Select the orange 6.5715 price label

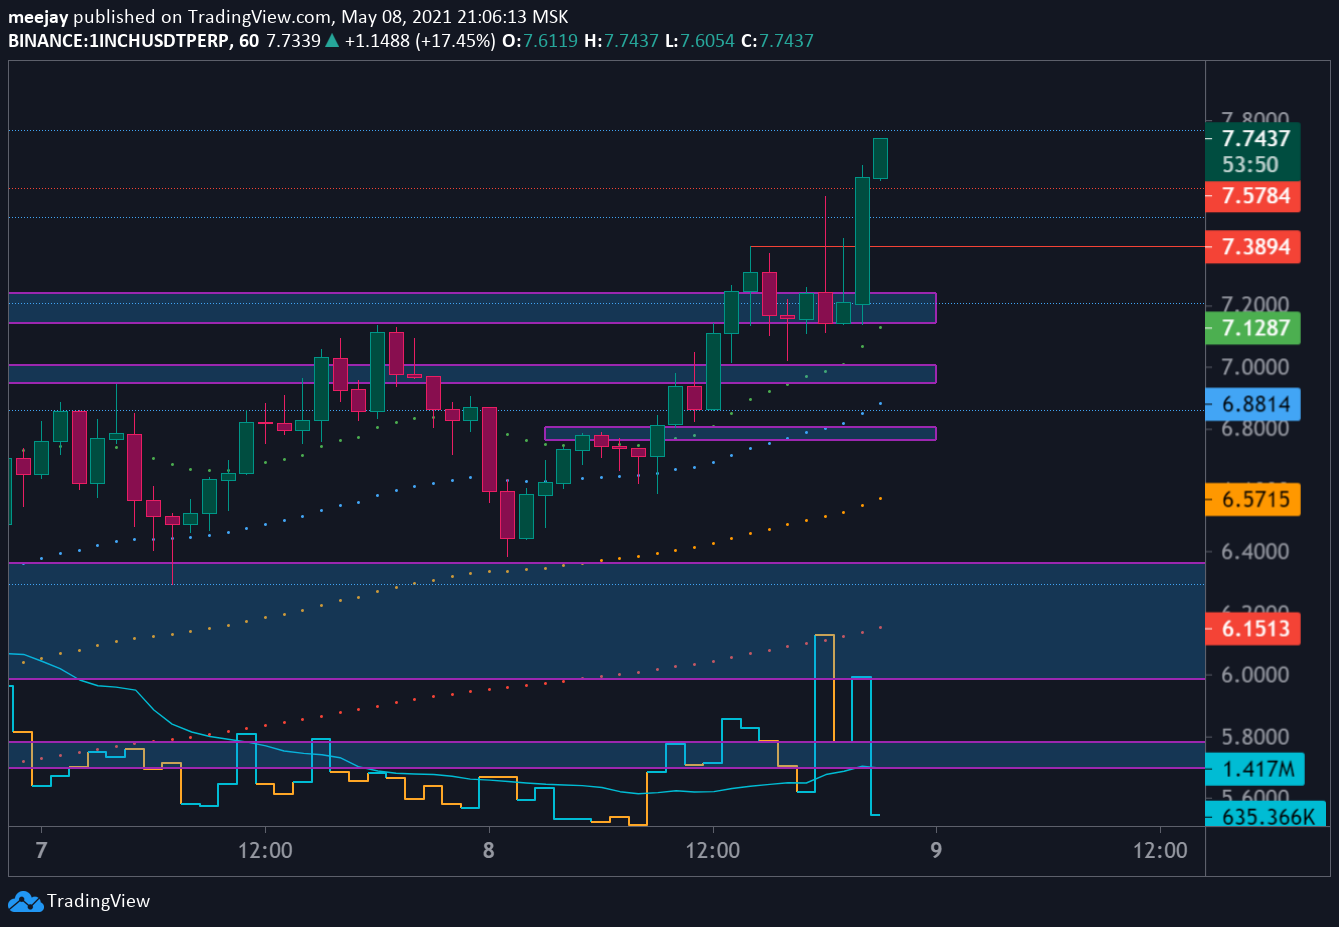(x=1255, y=499)
